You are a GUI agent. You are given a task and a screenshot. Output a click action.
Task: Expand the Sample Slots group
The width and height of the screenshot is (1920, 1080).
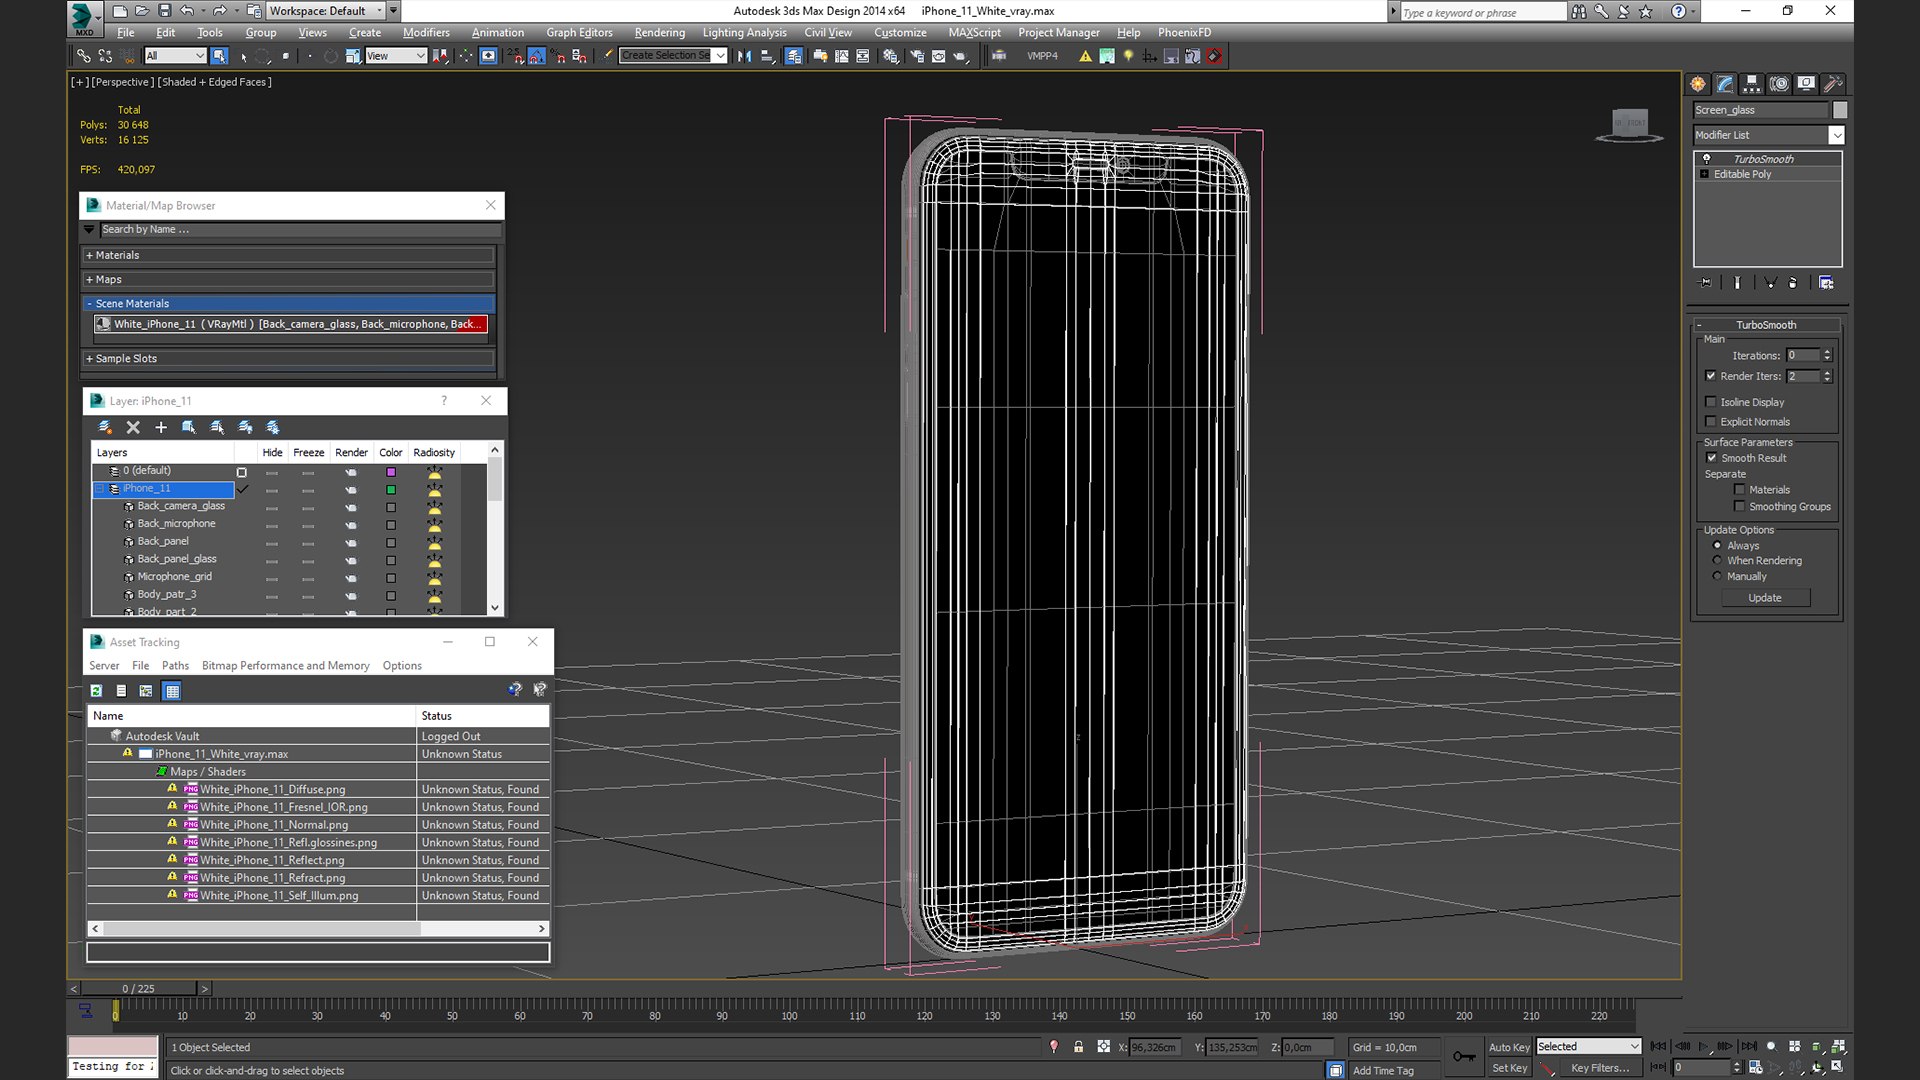tap(290, 359)
